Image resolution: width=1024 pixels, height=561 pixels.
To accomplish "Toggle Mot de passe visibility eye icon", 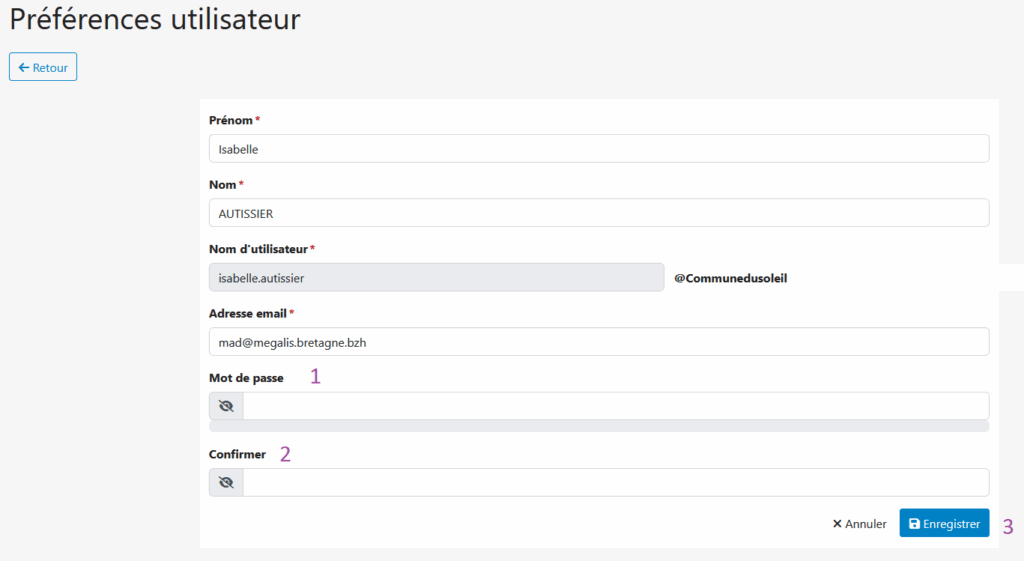I will [226, 406].
